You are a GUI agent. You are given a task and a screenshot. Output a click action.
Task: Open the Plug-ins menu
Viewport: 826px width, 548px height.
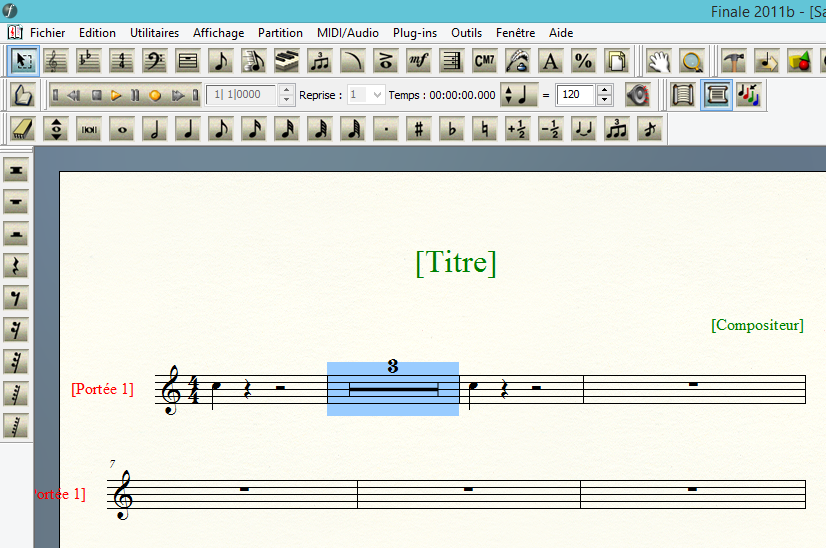pos(414,33)
